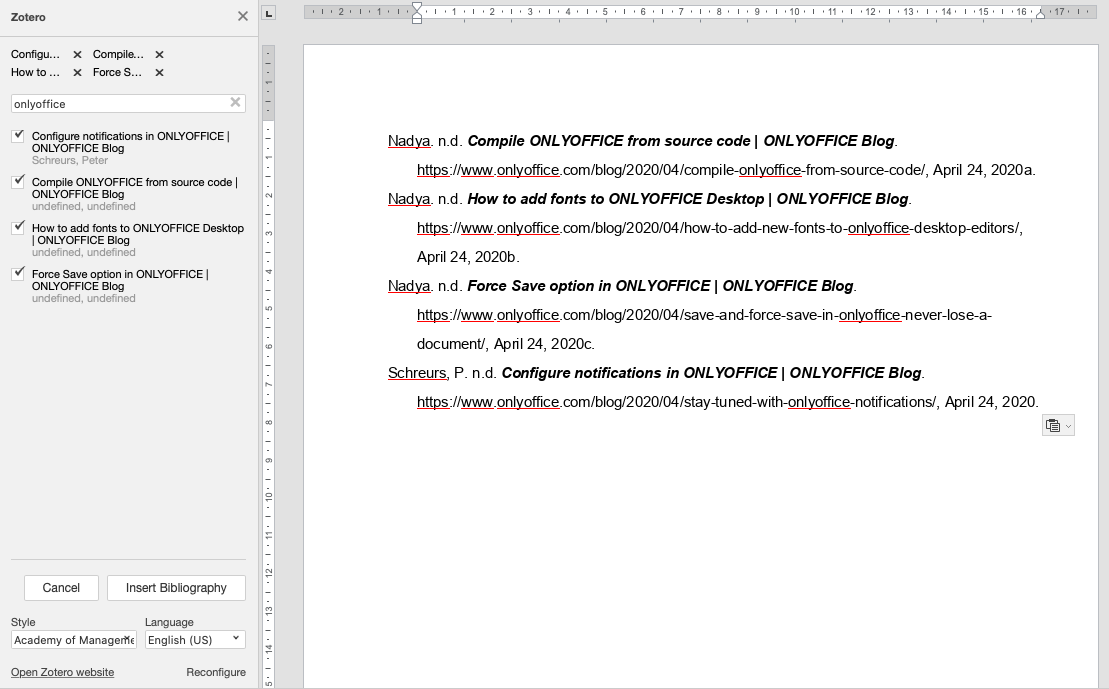Screen dimensions: 1109x689
Task: Click the vertical ruler top margin handle
Action: (269, 120)
